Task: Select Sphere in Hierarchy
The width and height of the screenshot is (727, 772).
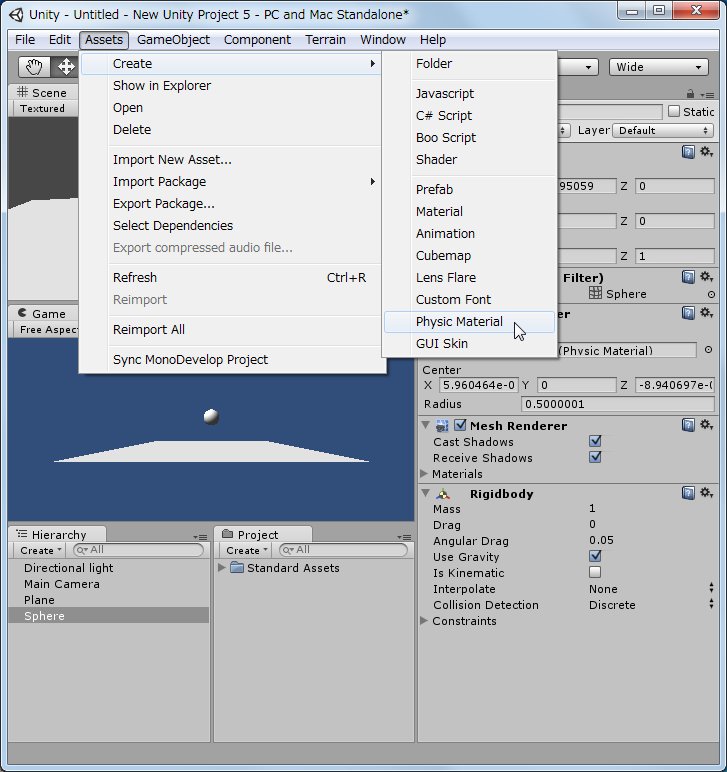Action: coord(109,616)
